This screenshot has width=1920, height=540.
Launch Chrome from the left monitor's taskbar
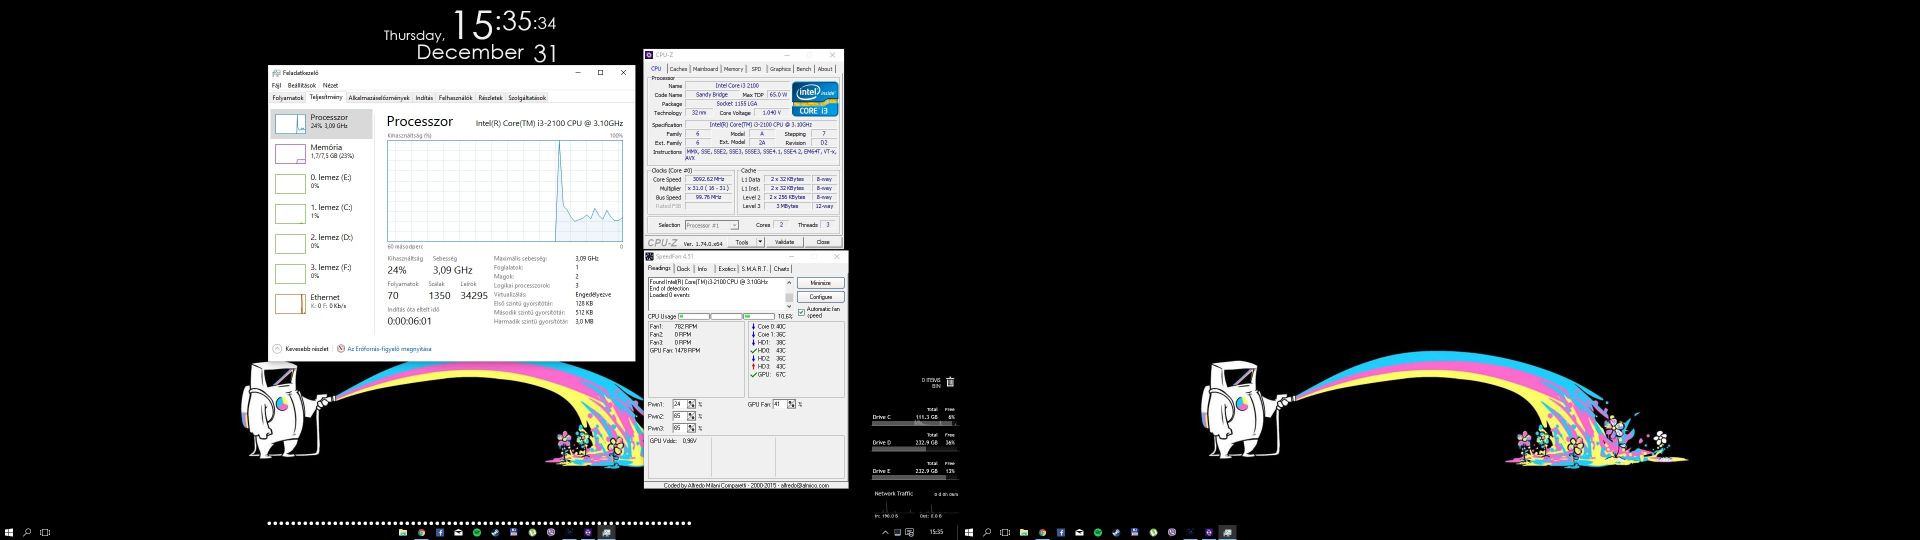click(x=421, y=532)
